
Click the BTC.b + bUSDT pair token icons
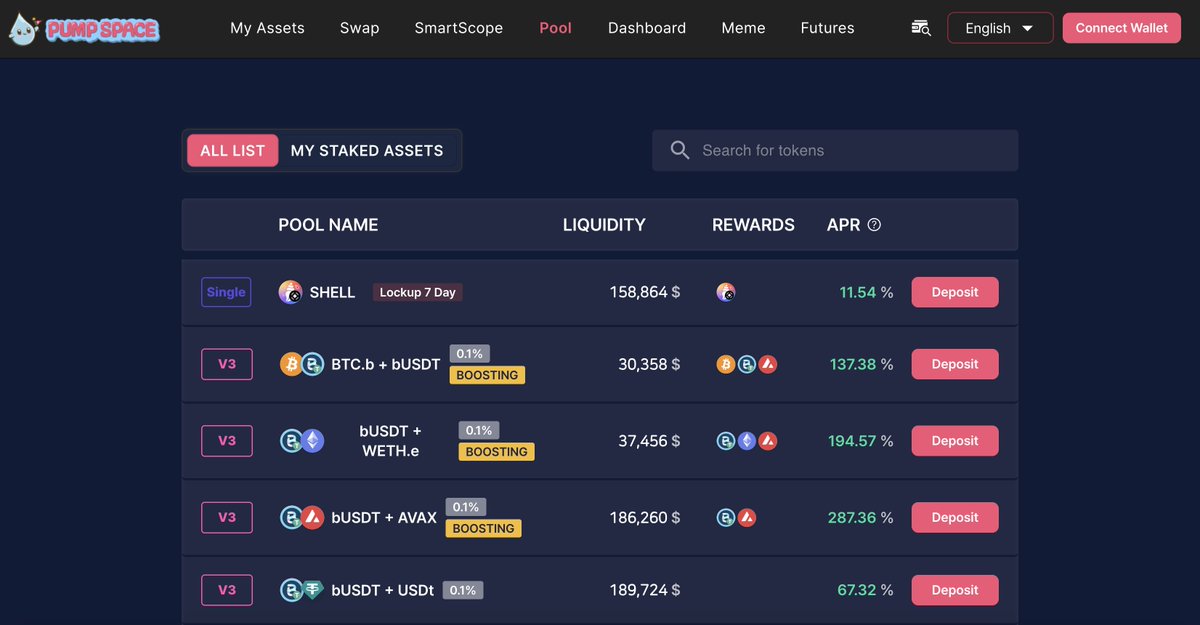coord(302,364)
